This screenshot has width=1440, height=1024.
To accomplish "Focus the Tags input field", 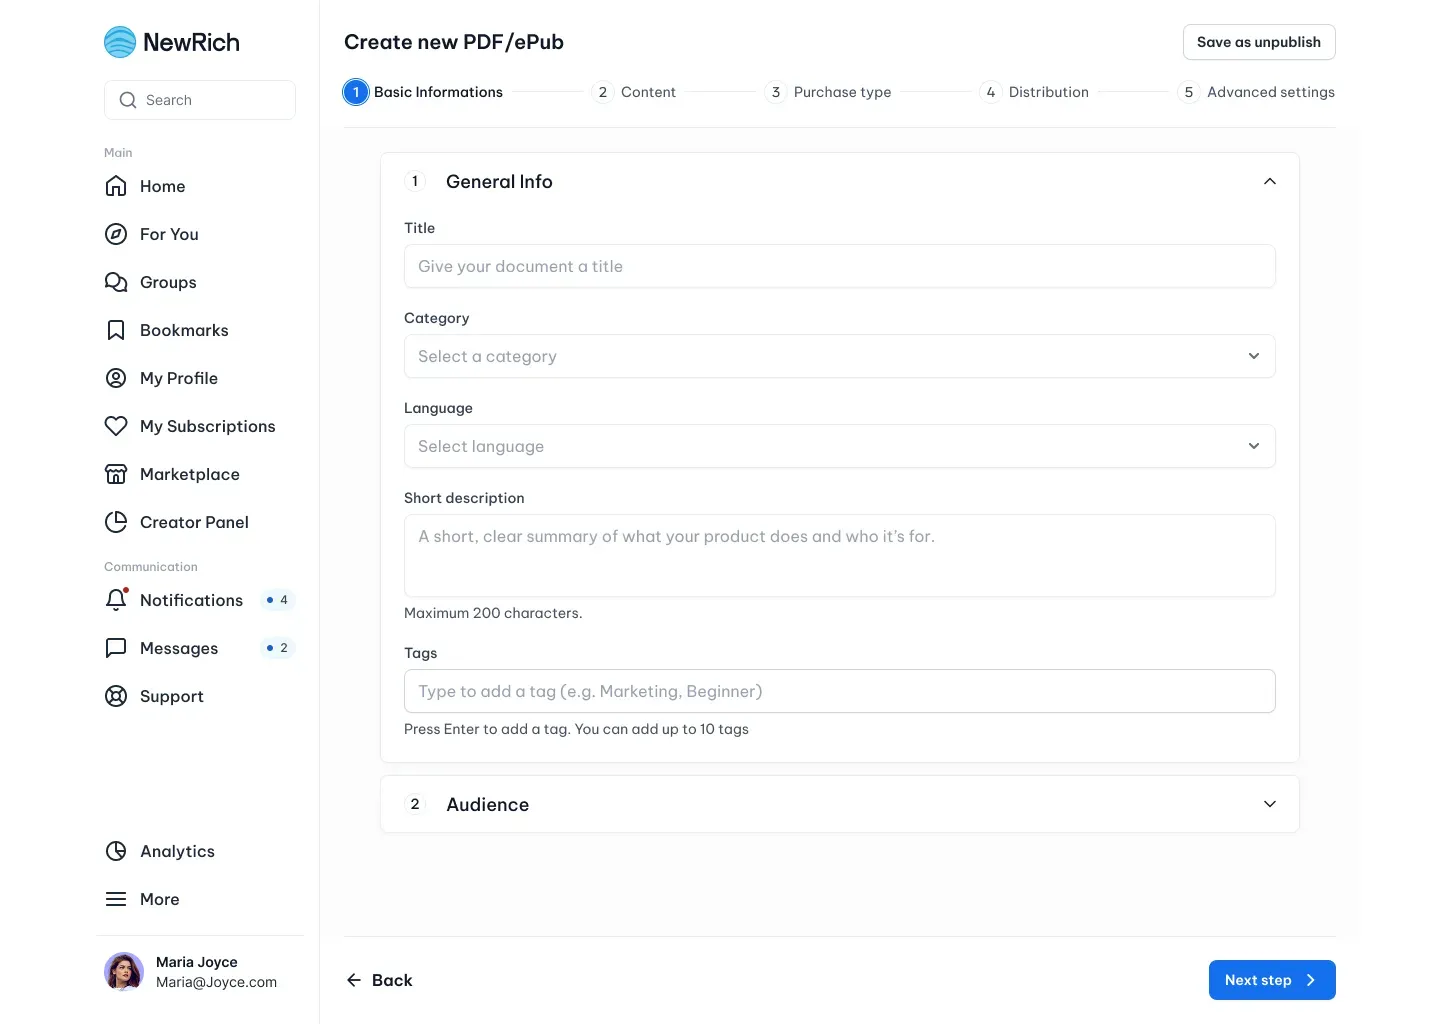I will coord(840,691).
